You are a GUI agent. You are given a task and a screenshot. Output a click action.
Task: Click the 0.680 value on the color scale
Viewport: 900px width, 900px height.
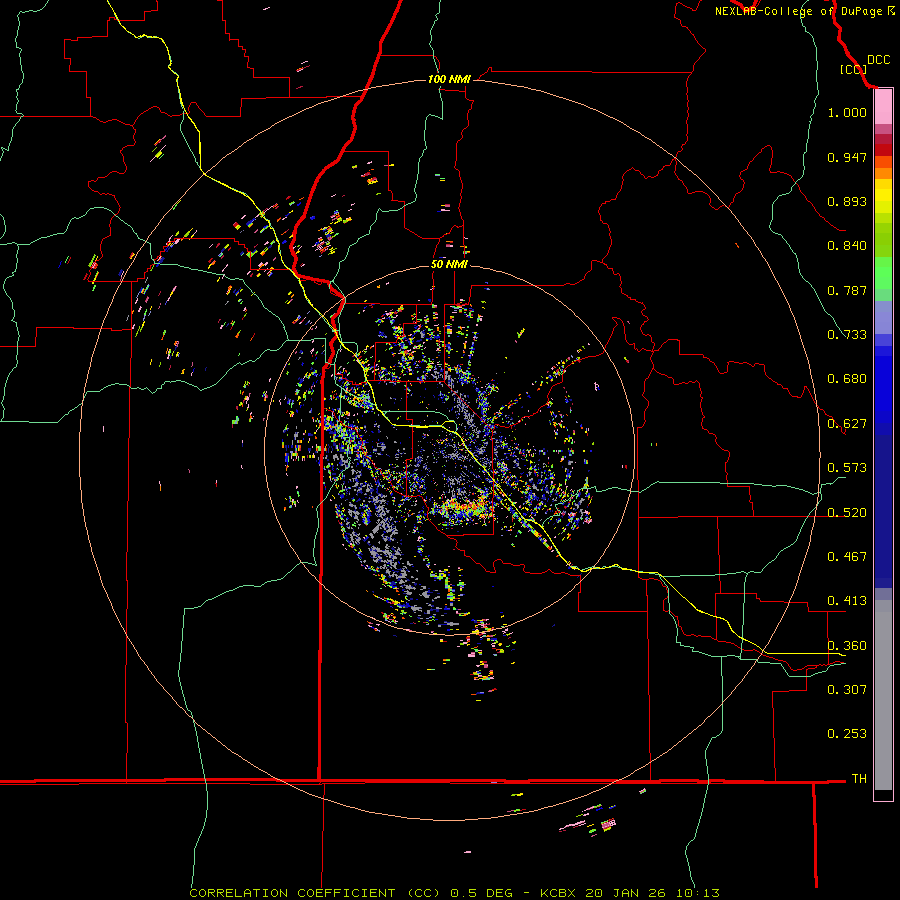(847, 379)
